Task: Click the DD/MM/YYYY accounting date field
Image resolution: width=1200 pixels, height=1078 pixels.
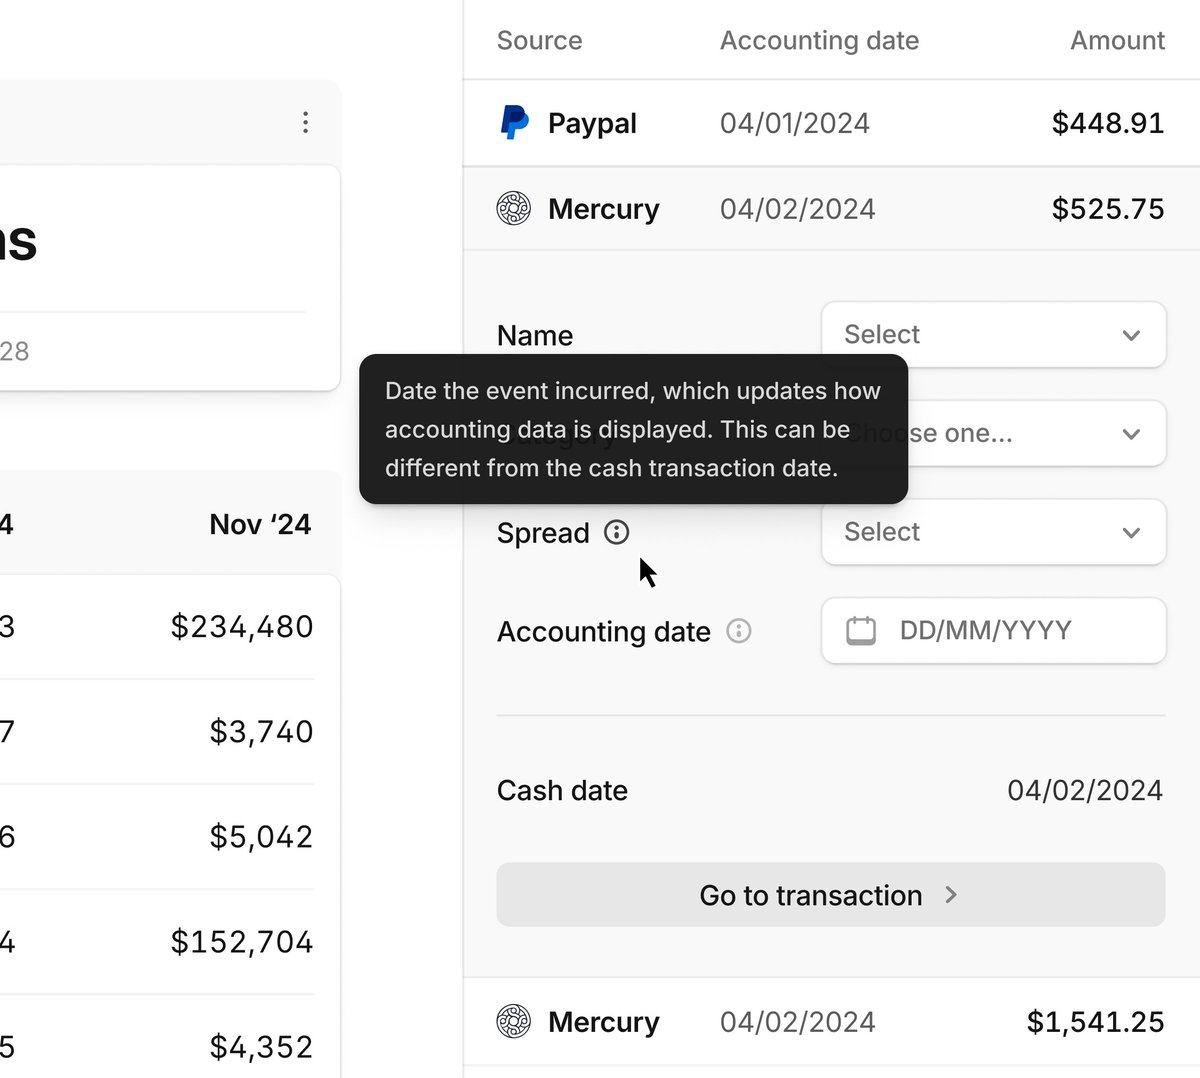Action: click(x=994, y=630)
